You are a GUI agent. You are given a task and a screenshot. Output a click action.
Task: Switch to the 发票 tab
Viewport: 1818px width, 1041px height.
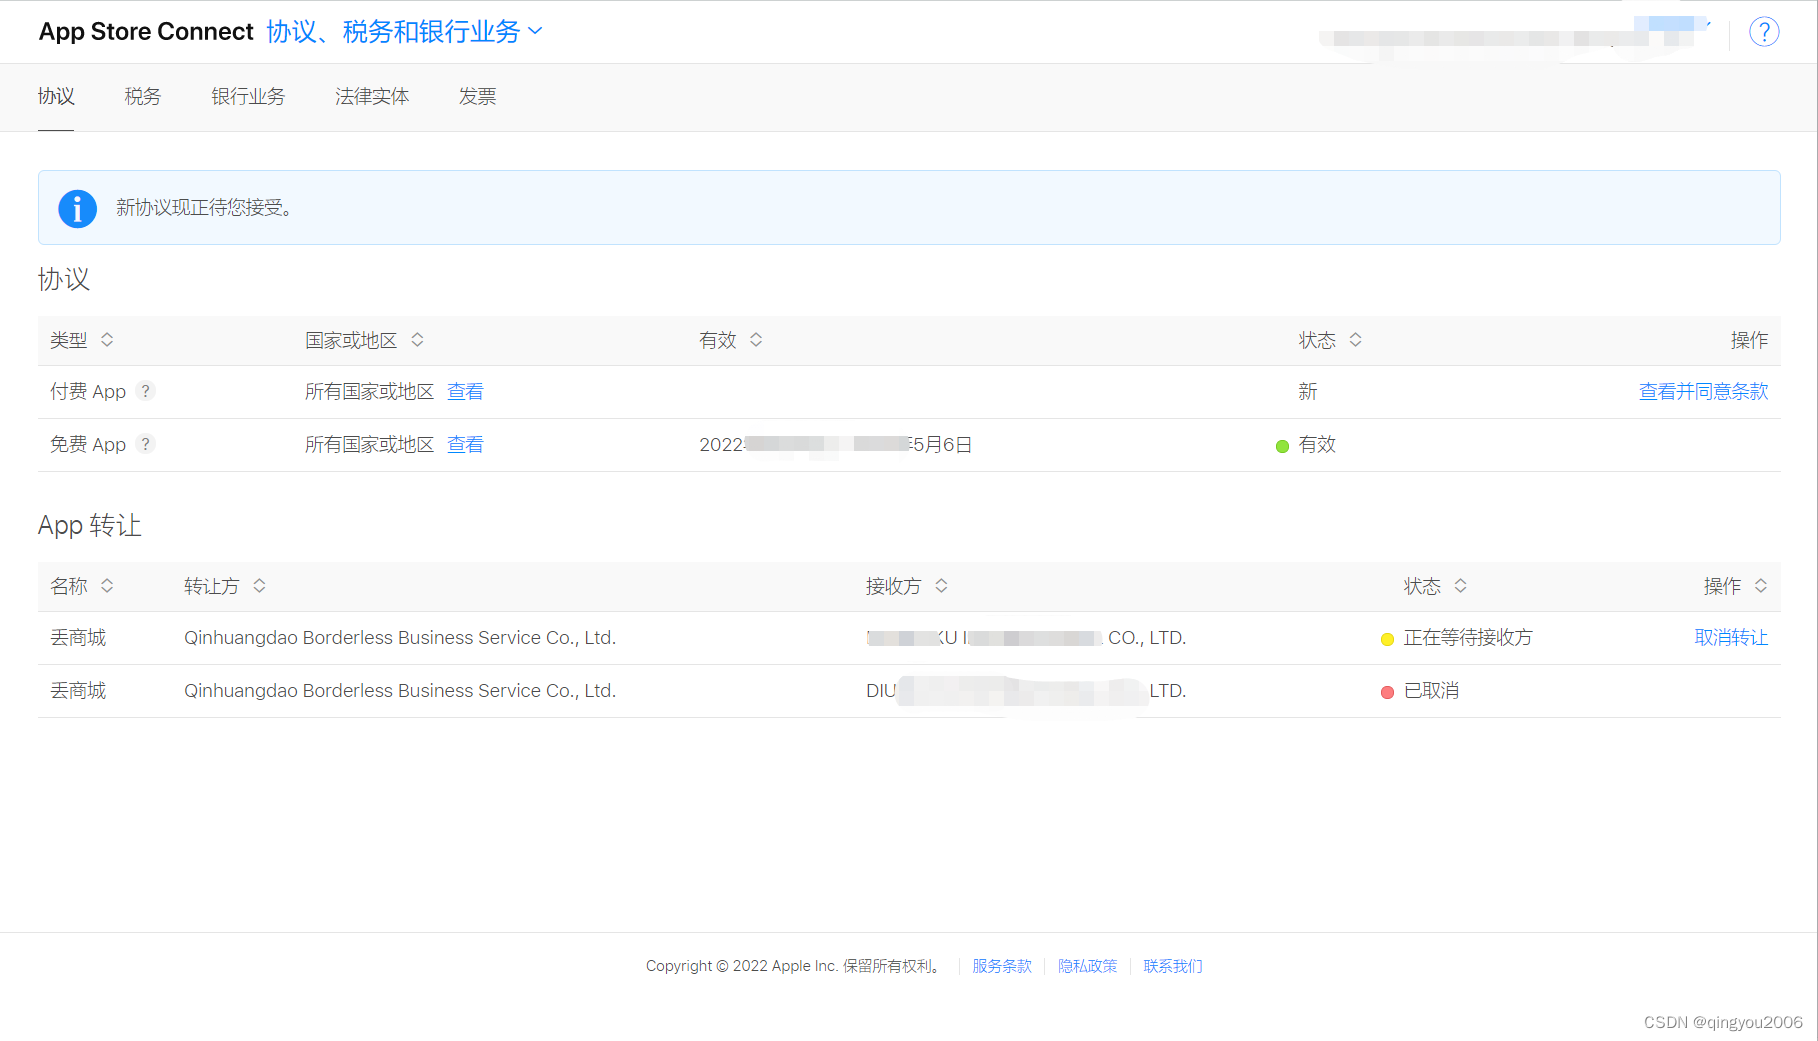click(x=477, y=96)
